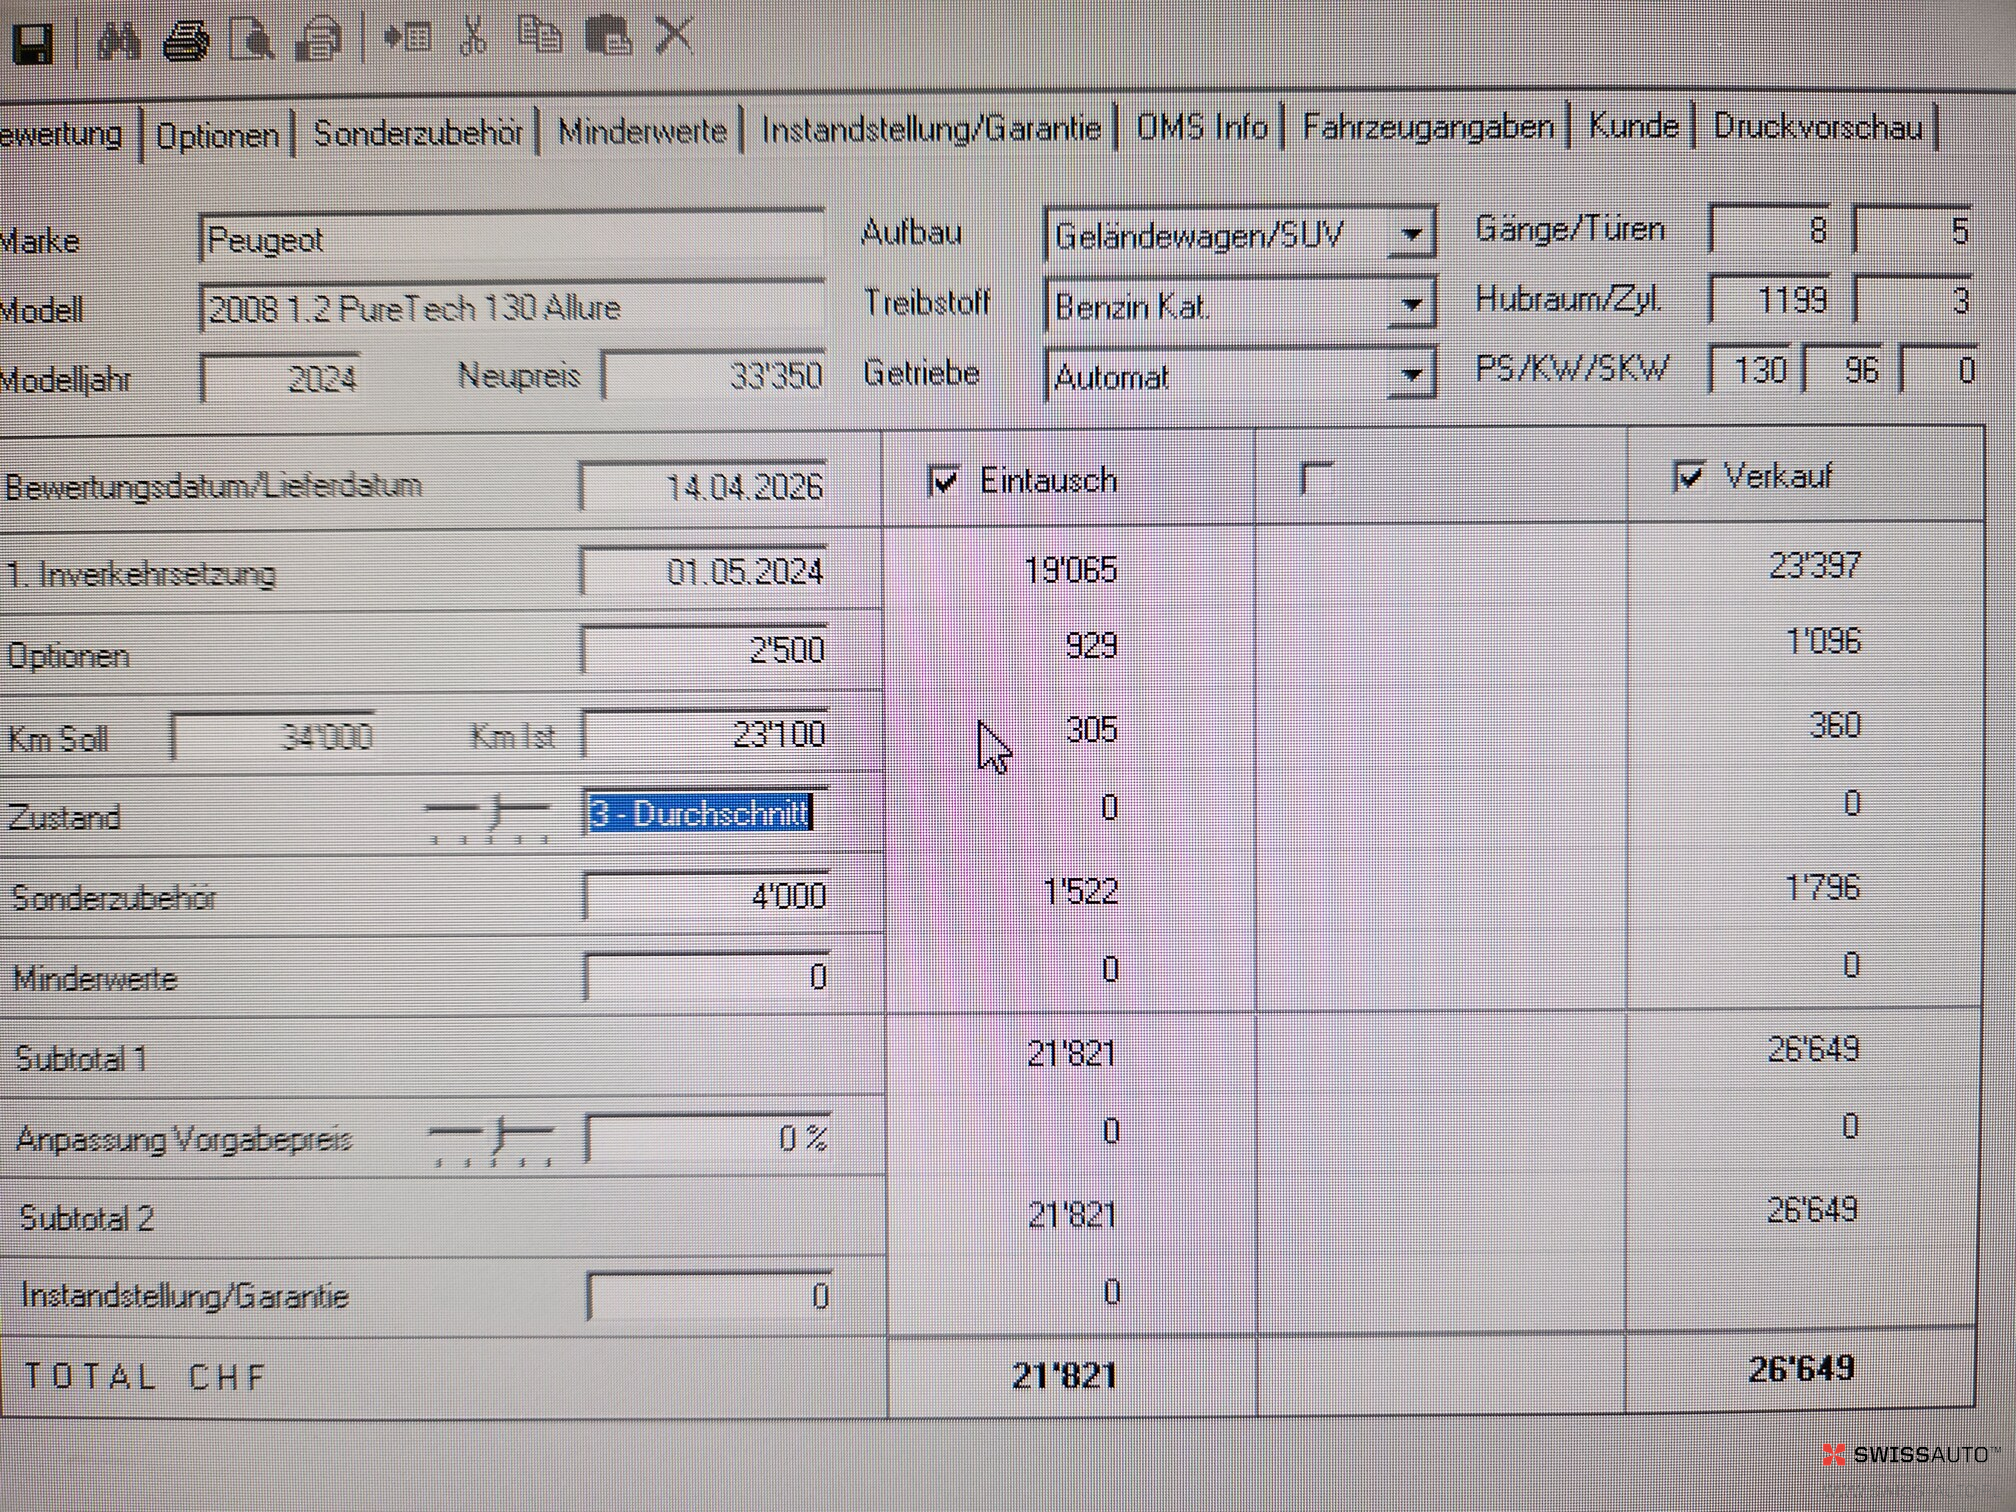Click the Save floppy disk icon
Screen dimensions: 2016x1512
point(32,43)
